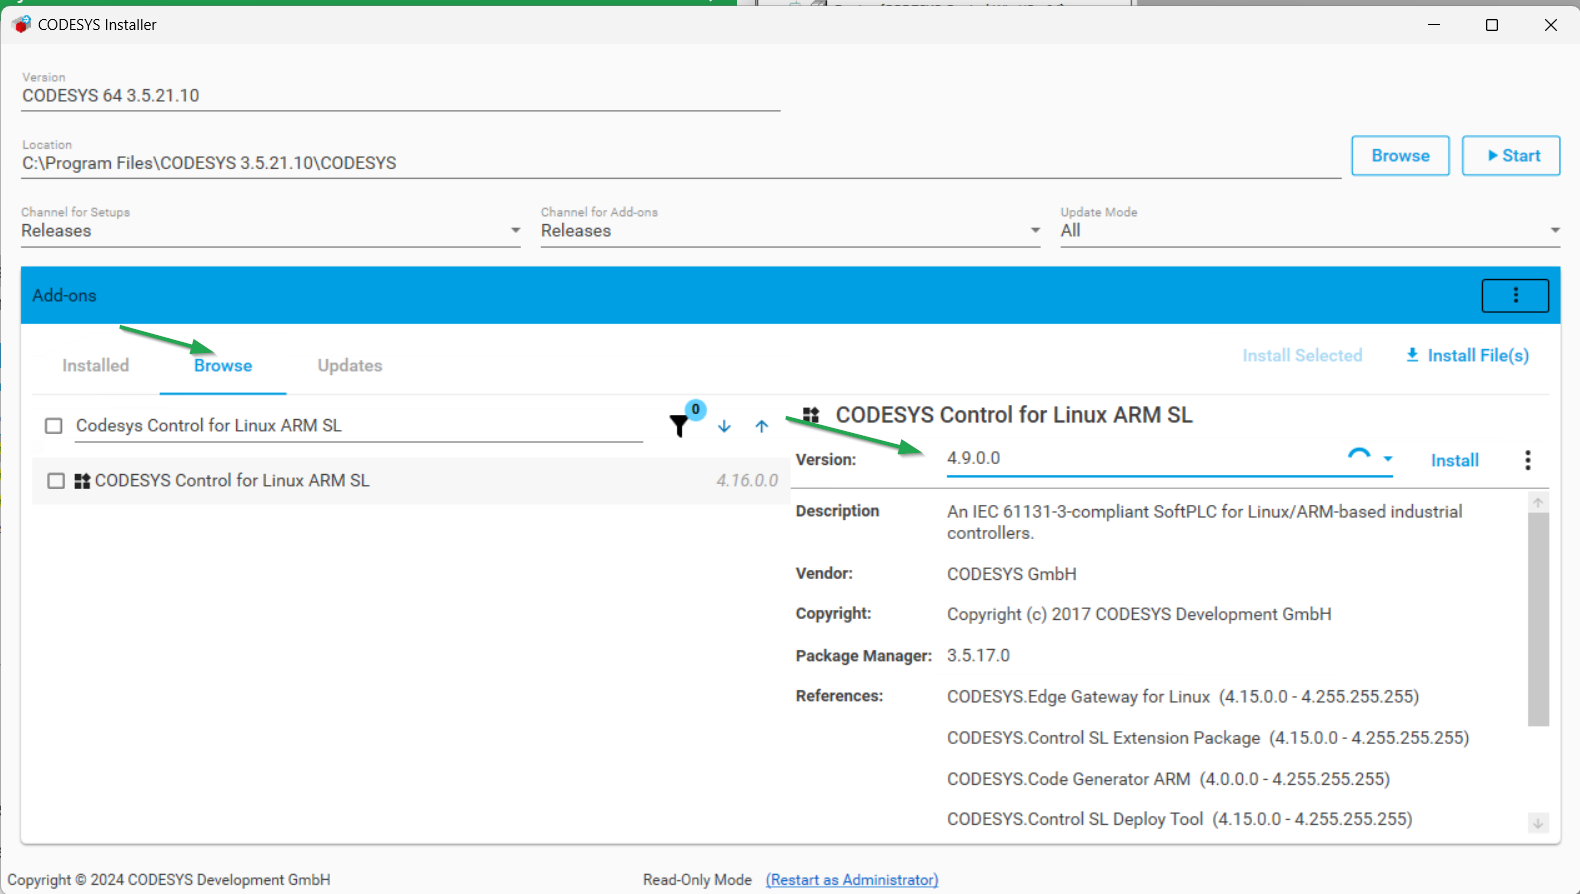Expand the Version 4.9.0.0 dropdown

(x=1388, y=459)
